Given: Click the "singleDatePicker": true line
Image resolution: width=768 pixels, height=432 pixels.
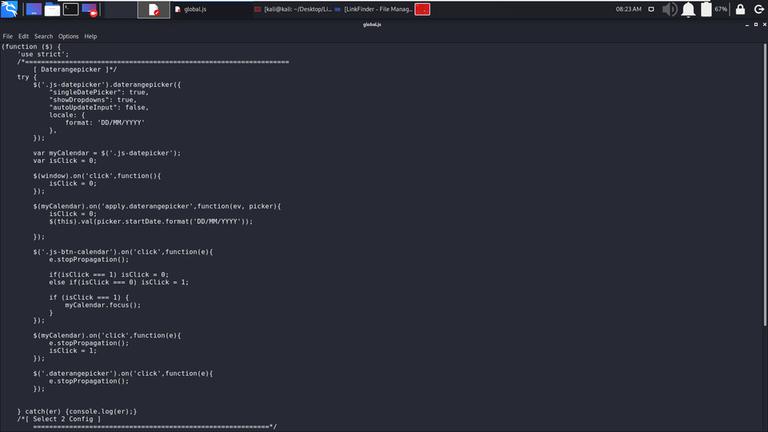Looking at the screenshot, I should tap(99, 92).
